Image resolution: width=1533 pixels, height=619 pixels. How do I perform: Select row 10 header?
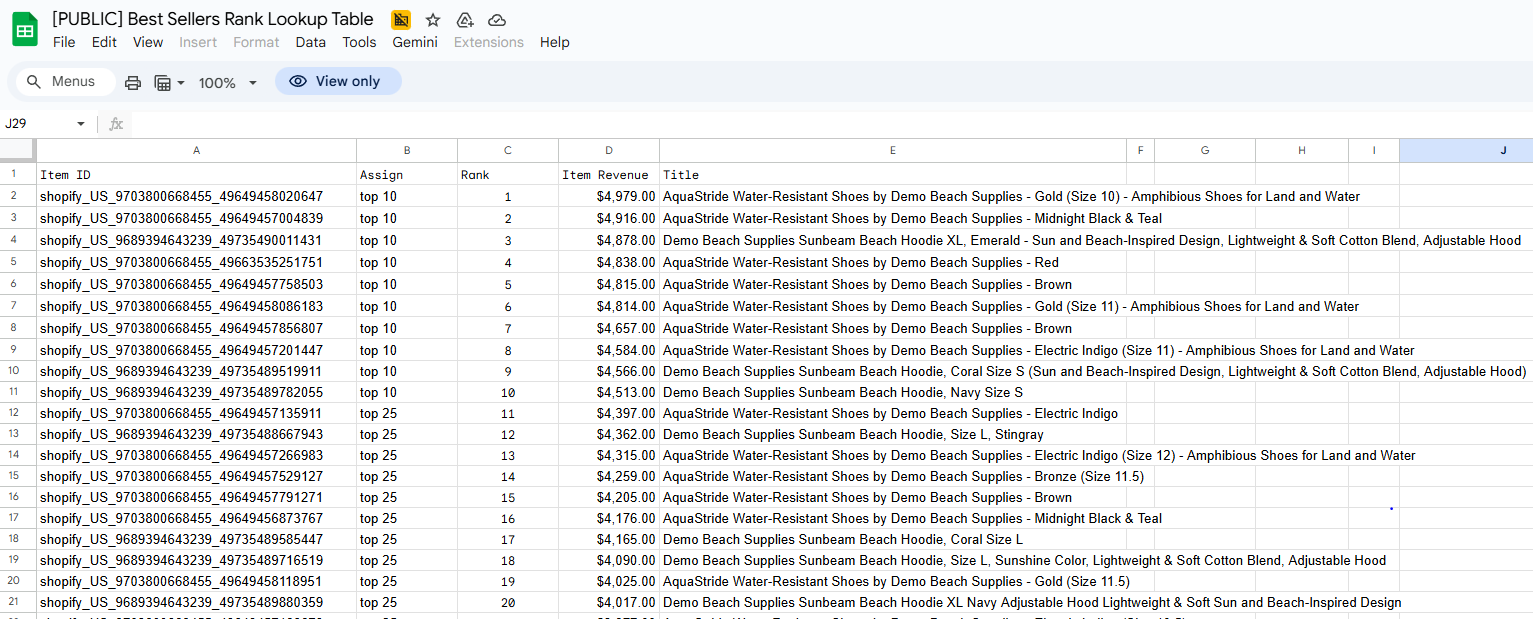pyautogui.click(x=14, y=371)
